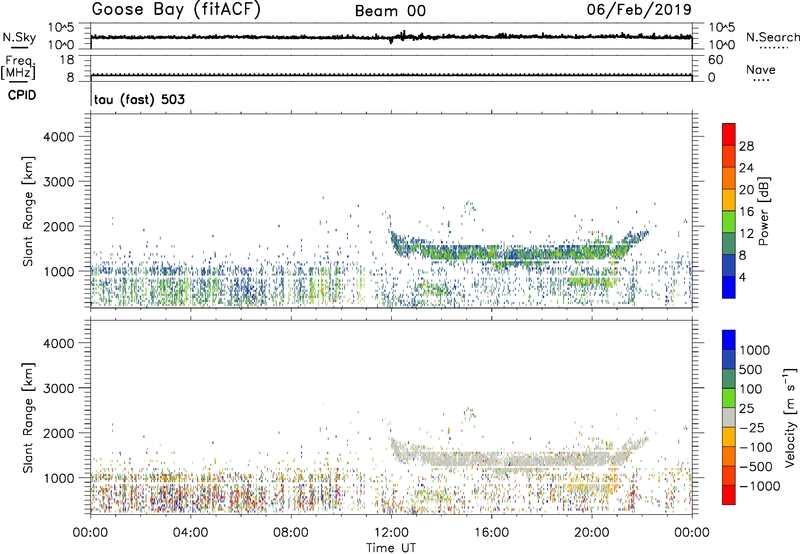
Task: Click the dark blue 500–1000 velocity swatch
Action: click(729, 359)
